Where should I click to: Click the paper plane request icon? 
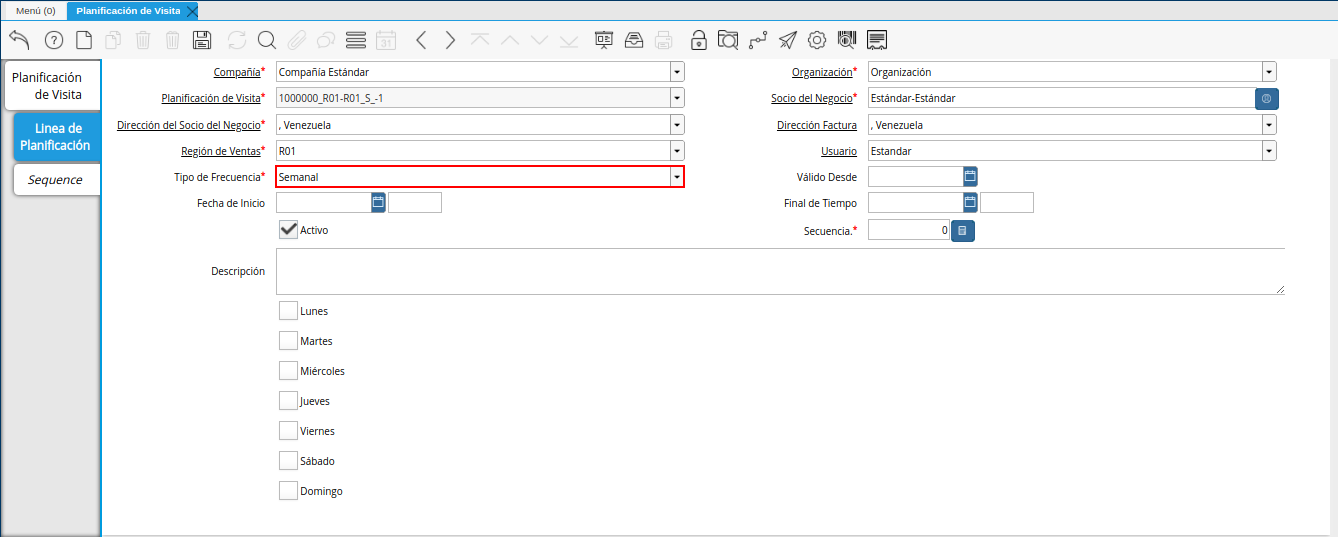tap(788, 40)
